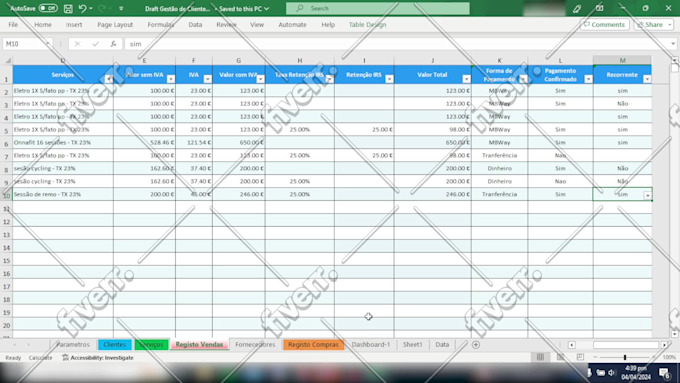Open the View tab
This screenshot has height=383, width=680.
tap(257, 25)
